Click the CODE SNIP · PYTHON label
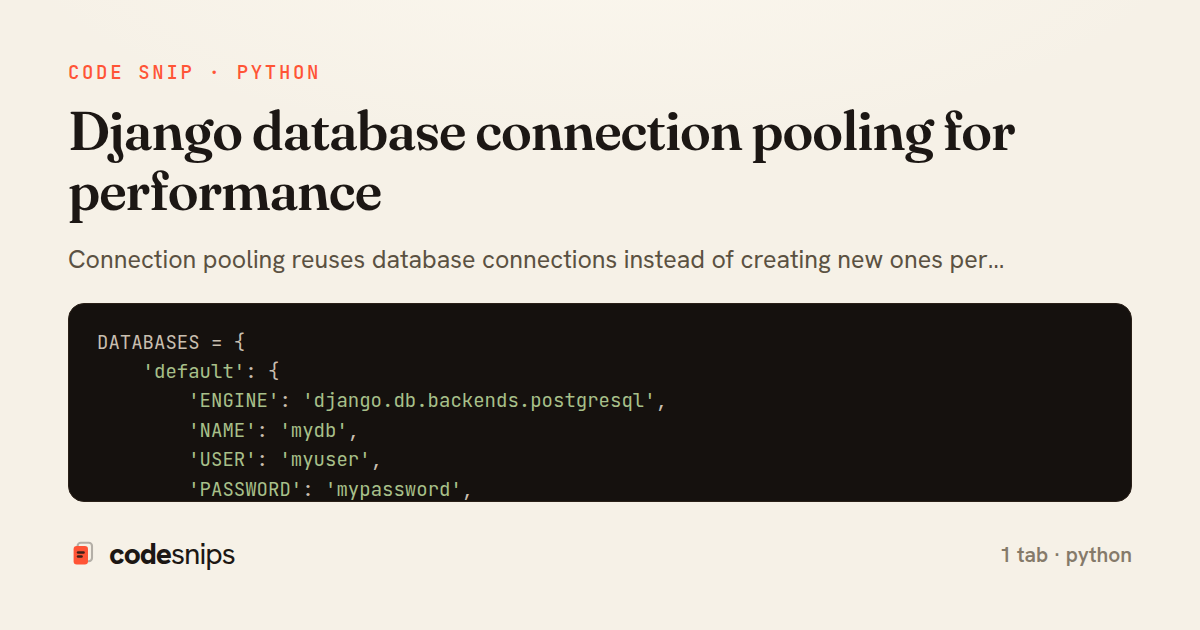The width and height of the screenshot is (1200, 630). (x=194, y=73)
